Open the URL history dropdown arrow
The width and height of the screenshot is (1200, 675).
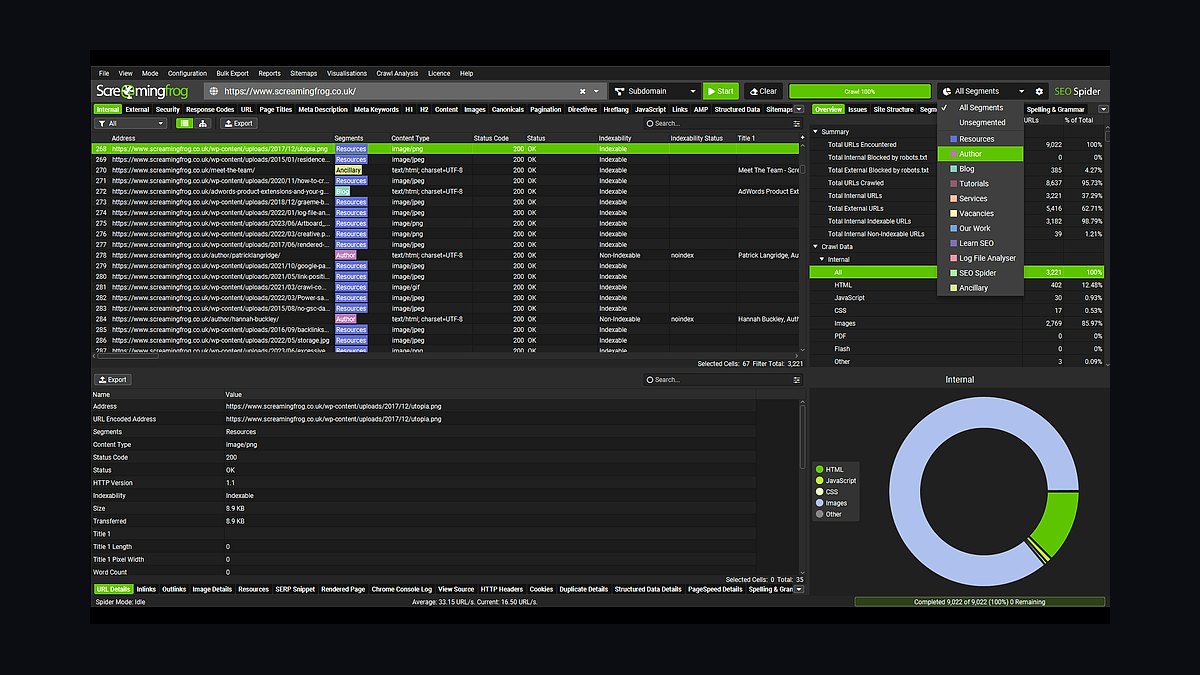597,91
